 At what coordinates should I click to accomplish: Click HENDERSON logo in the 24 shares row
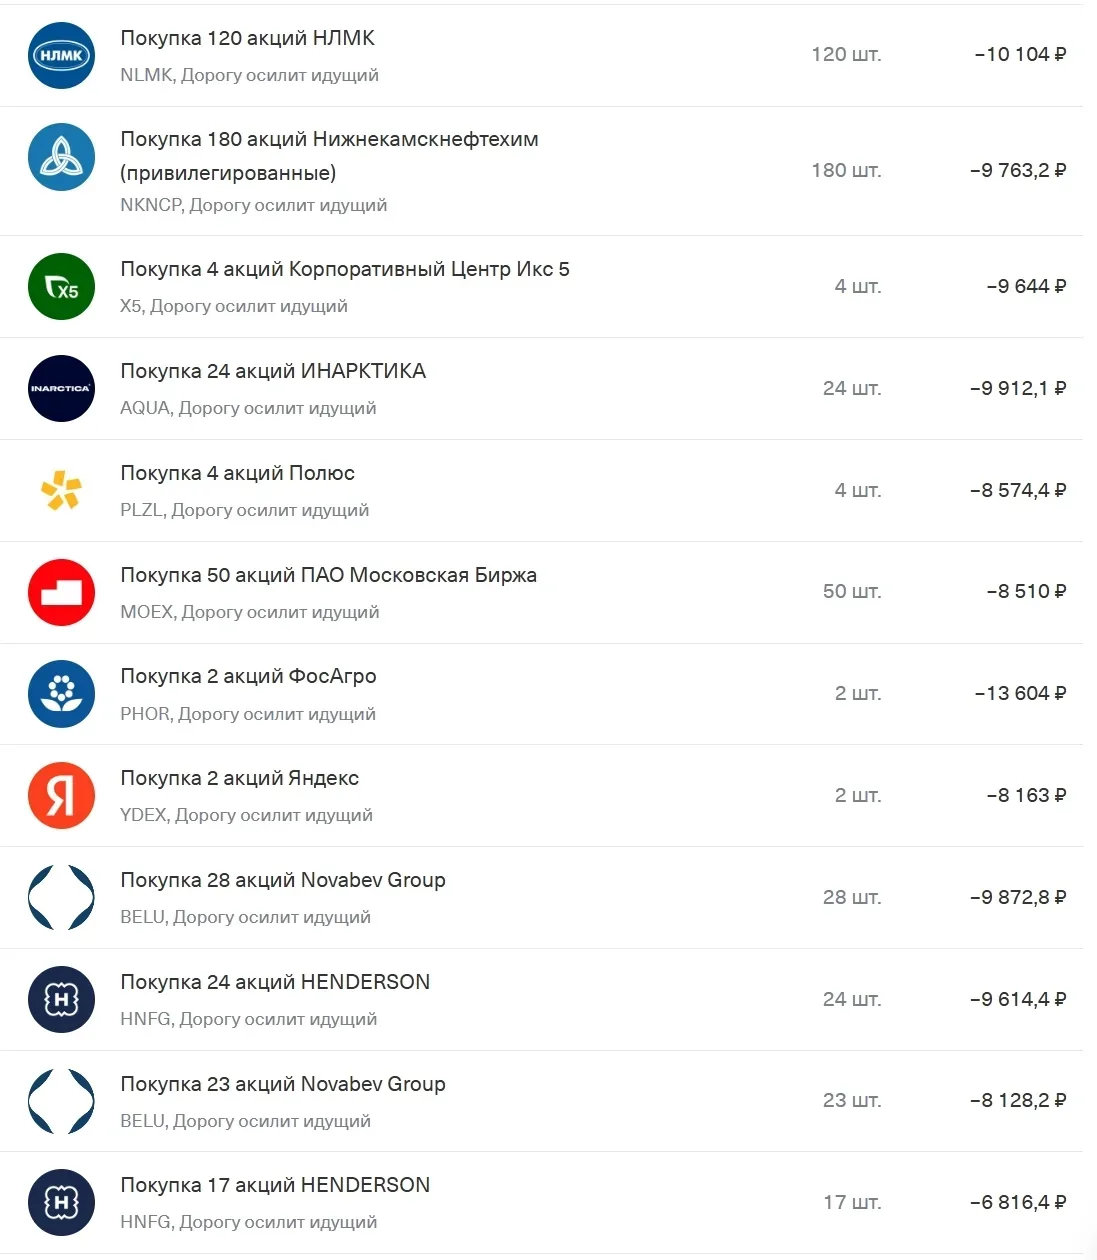tap(61, 999)
